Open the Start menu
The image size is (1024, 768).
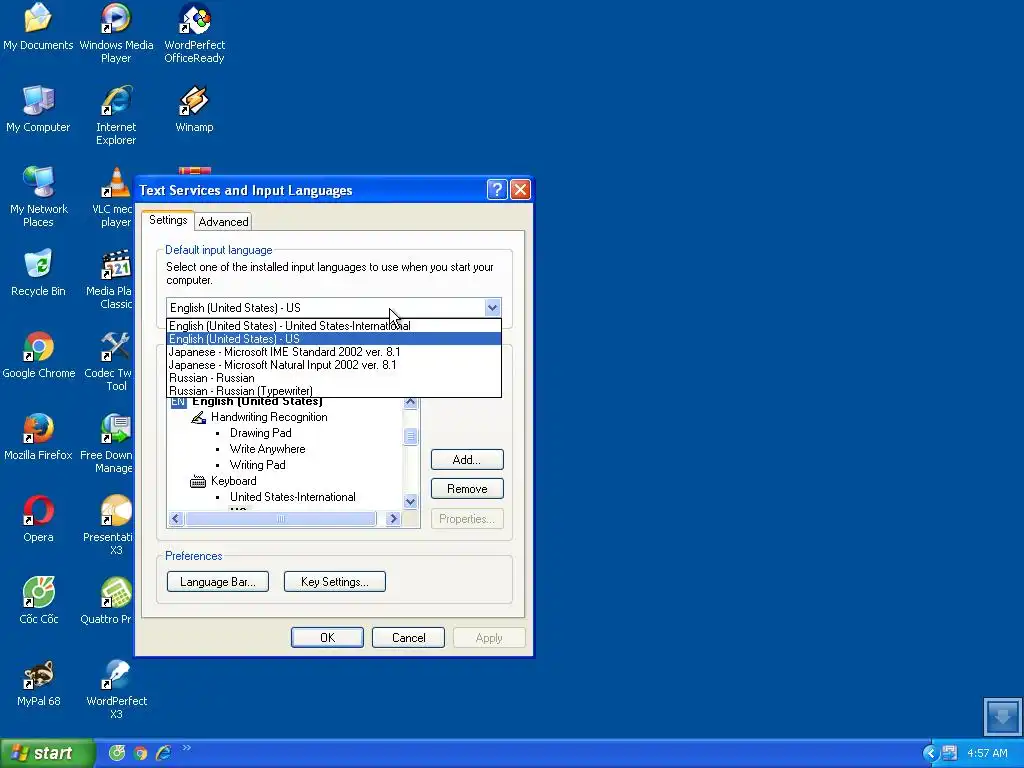(47, 753)
